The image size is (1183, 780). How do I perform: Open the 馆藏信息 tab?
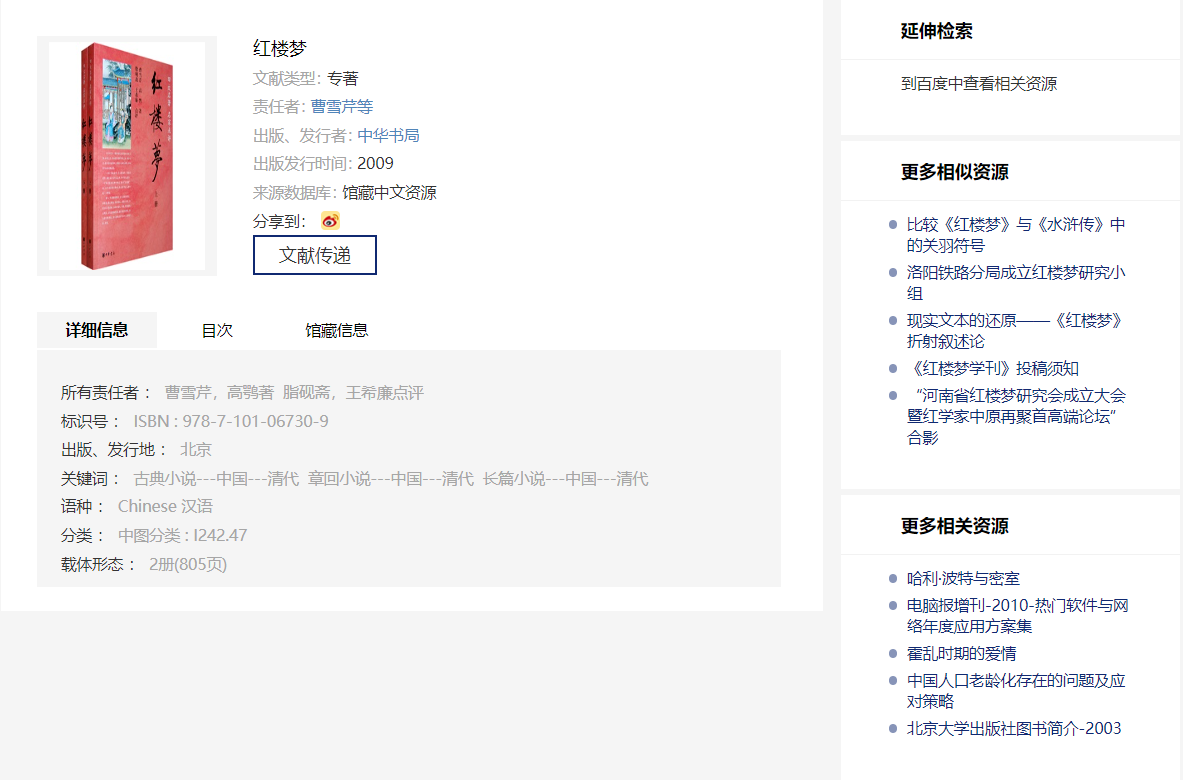click(337, 330)
